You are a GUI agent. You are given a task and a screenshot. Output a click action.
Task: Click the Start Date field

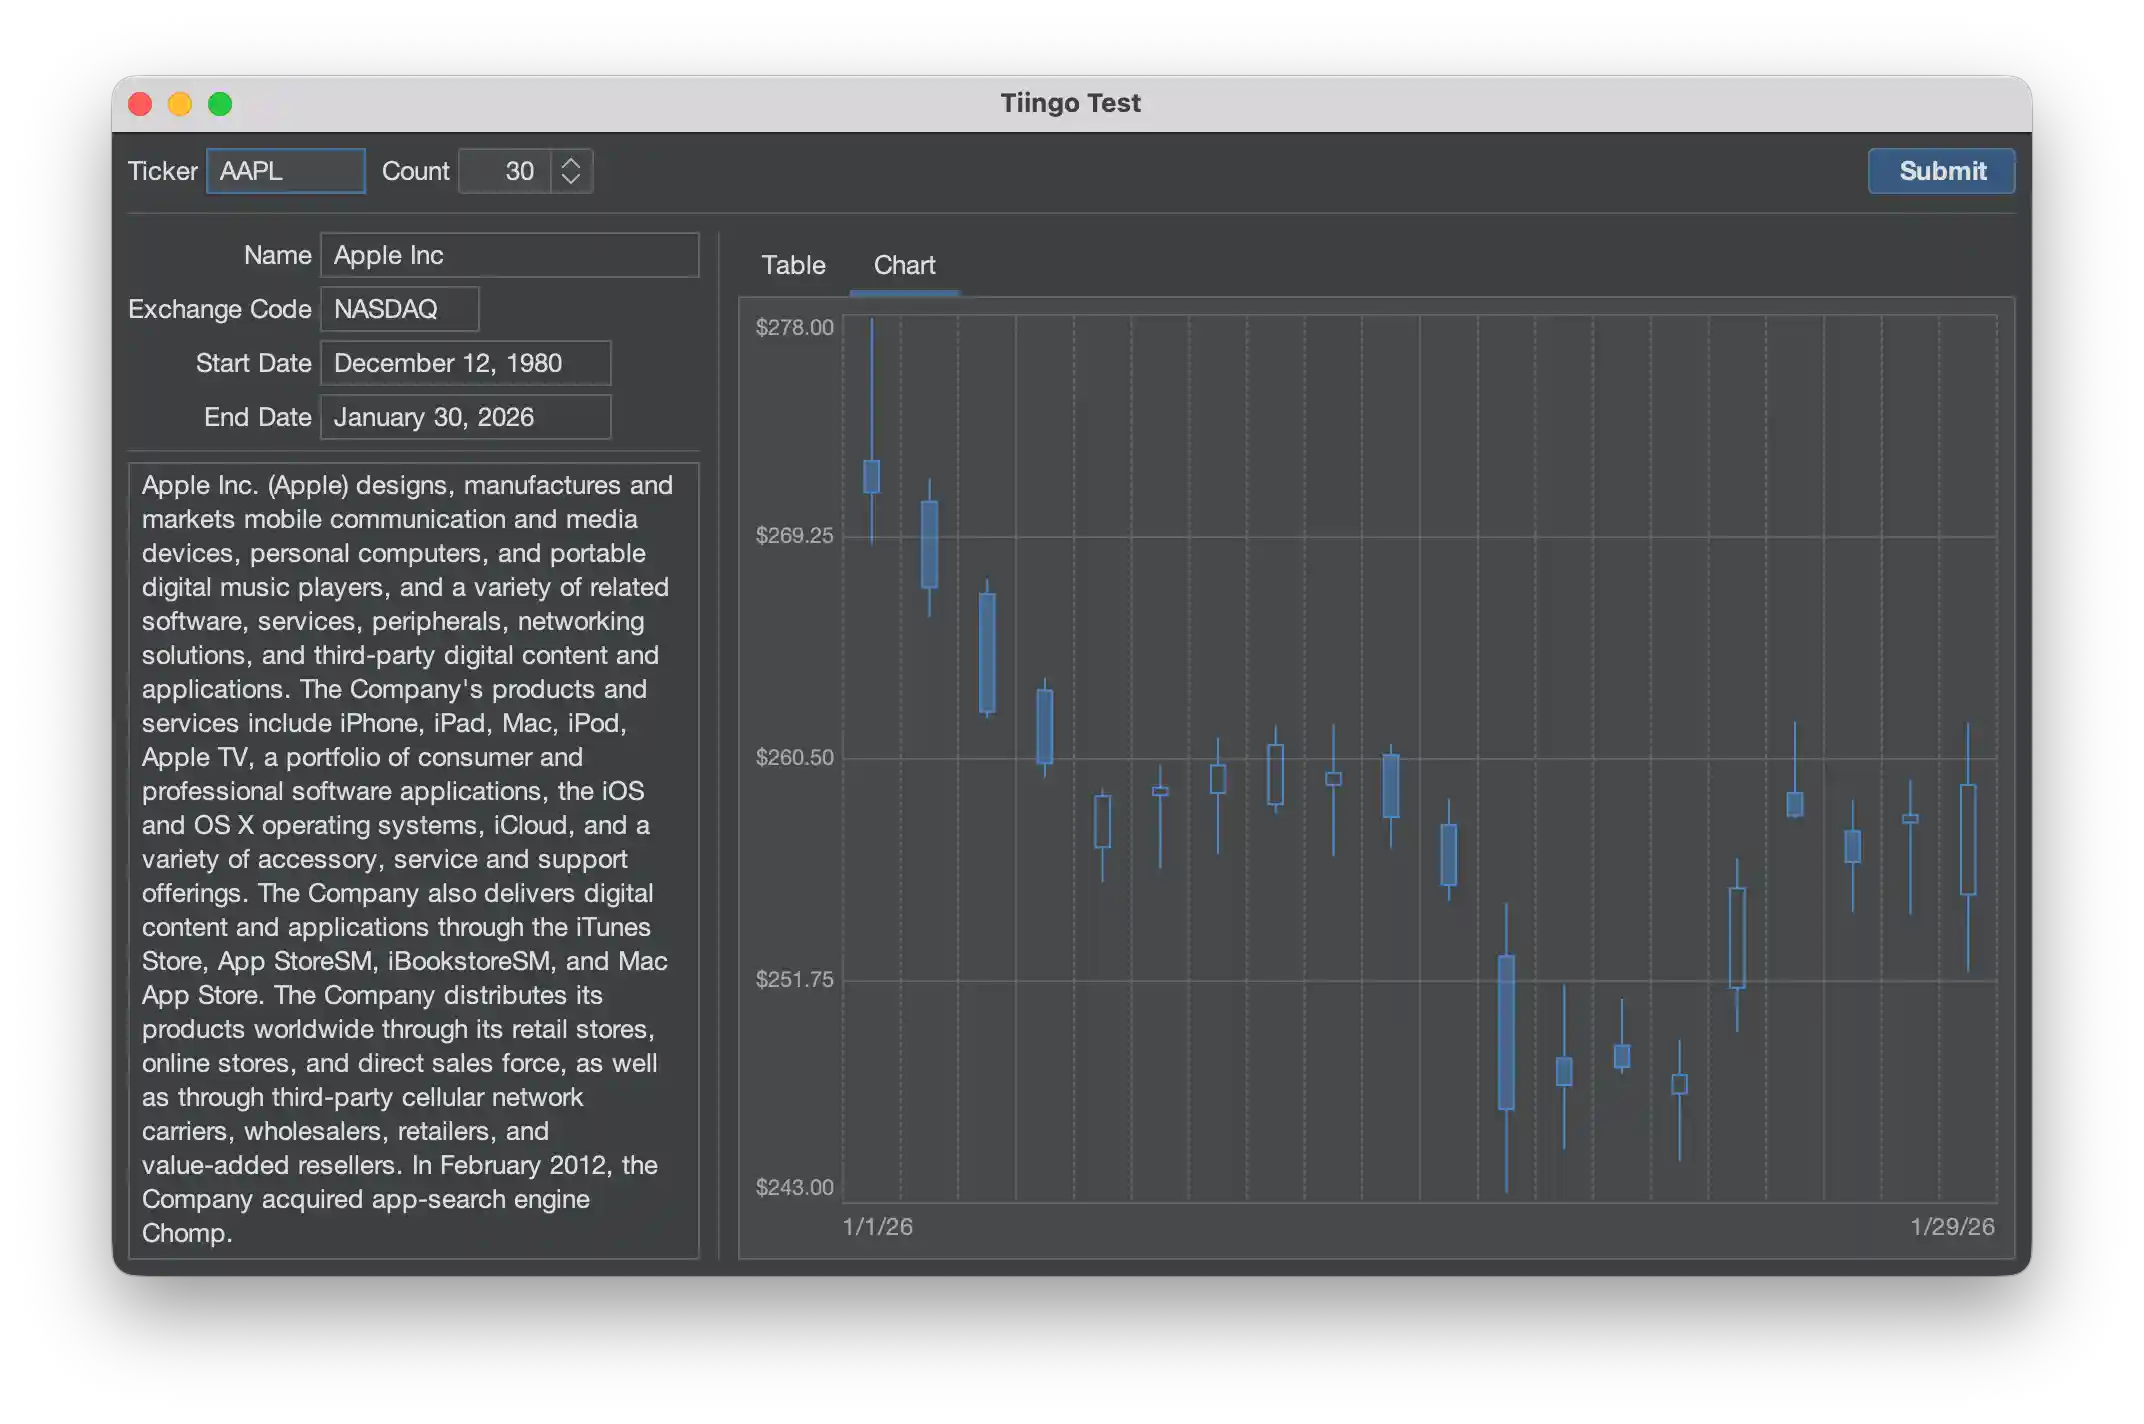point(465,363)
